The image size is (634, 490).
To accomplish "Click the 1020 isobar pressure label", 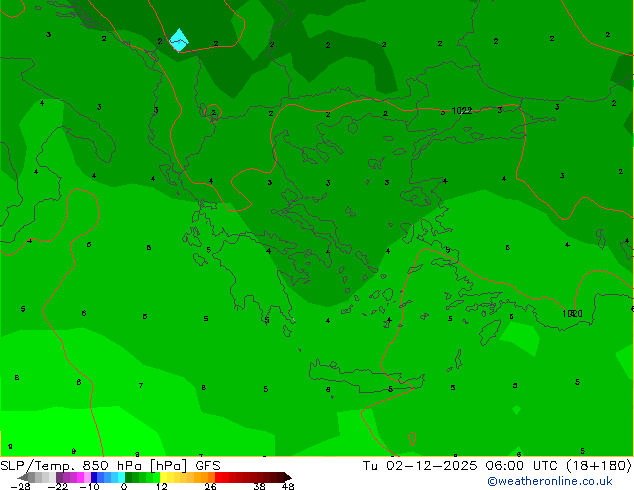I will pos(572,314).
